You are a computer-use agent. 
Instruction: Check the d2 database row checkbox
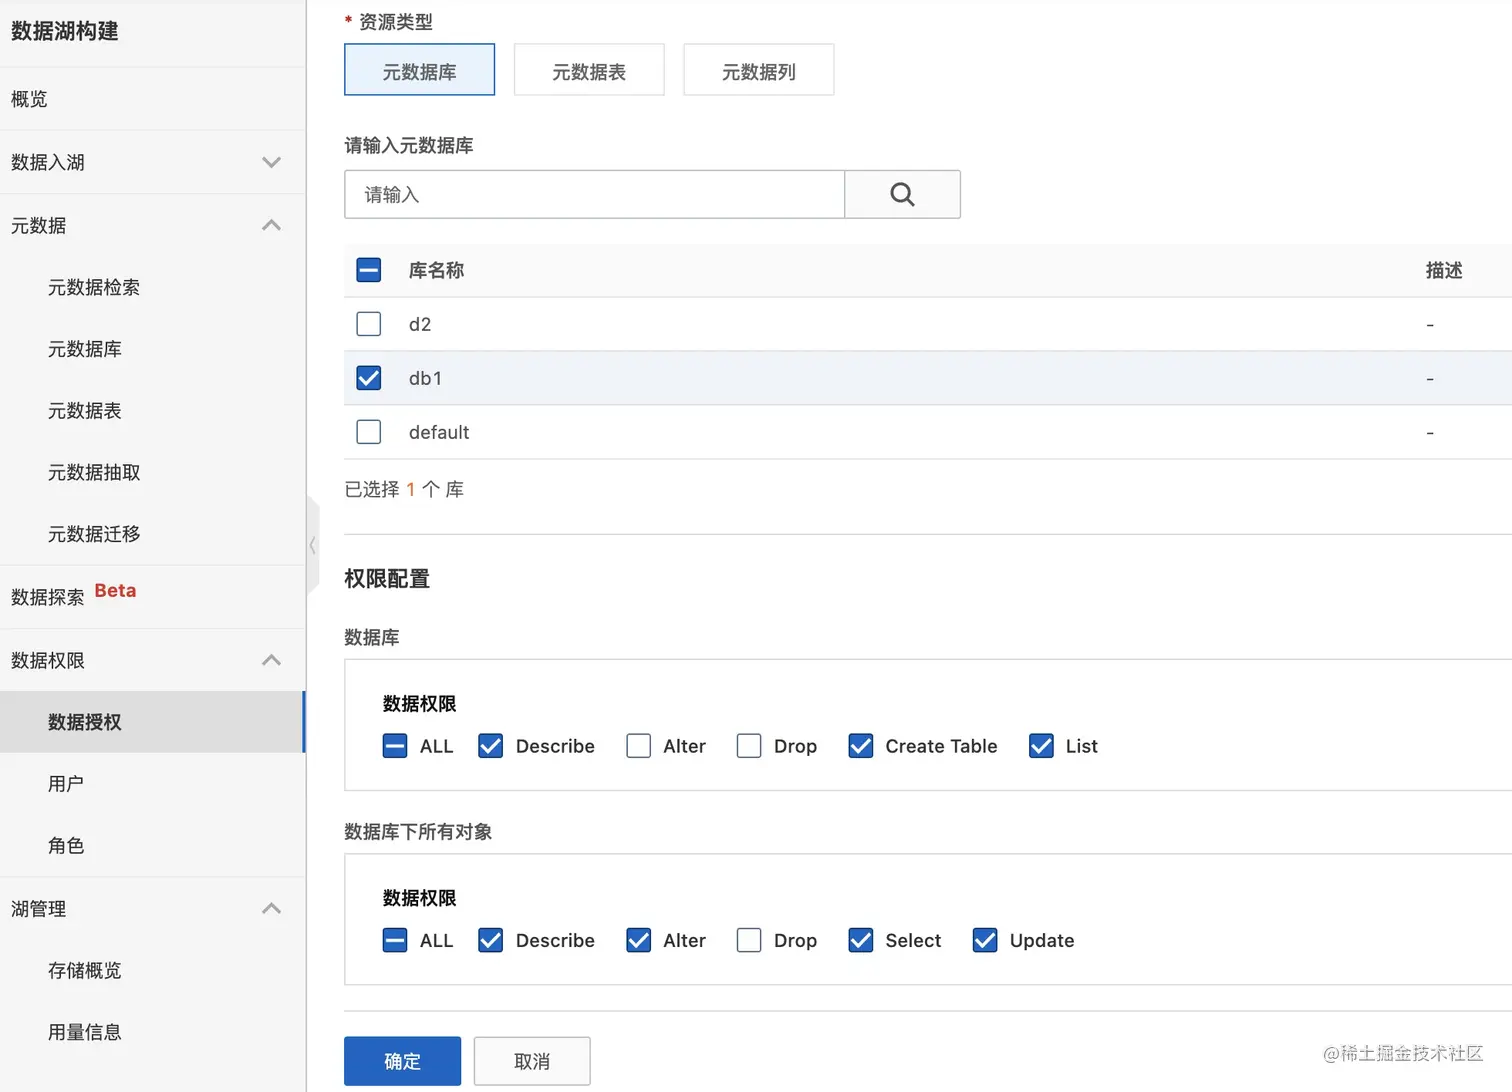pyautogui.click(x=369, y=324)
